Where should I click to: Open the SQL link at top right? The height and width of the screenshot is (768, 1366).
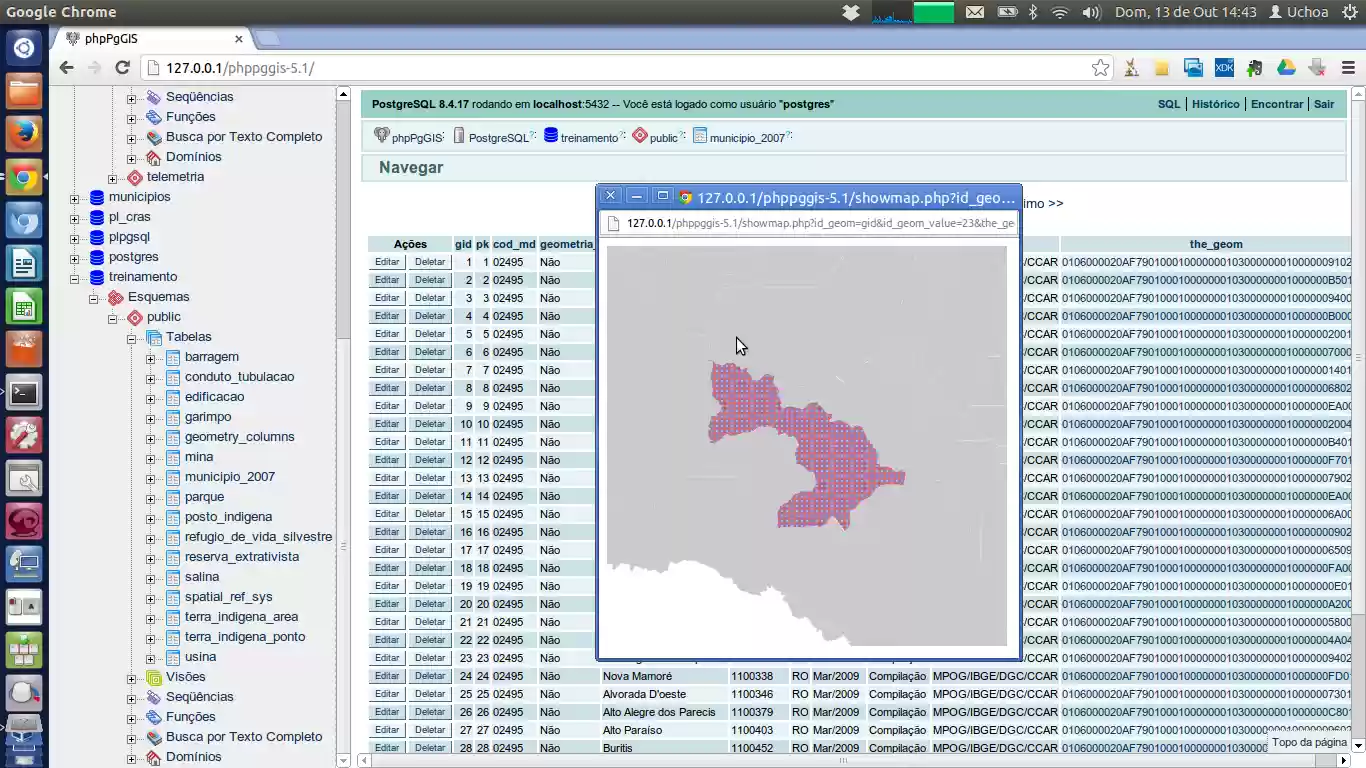pos(1168,103)
